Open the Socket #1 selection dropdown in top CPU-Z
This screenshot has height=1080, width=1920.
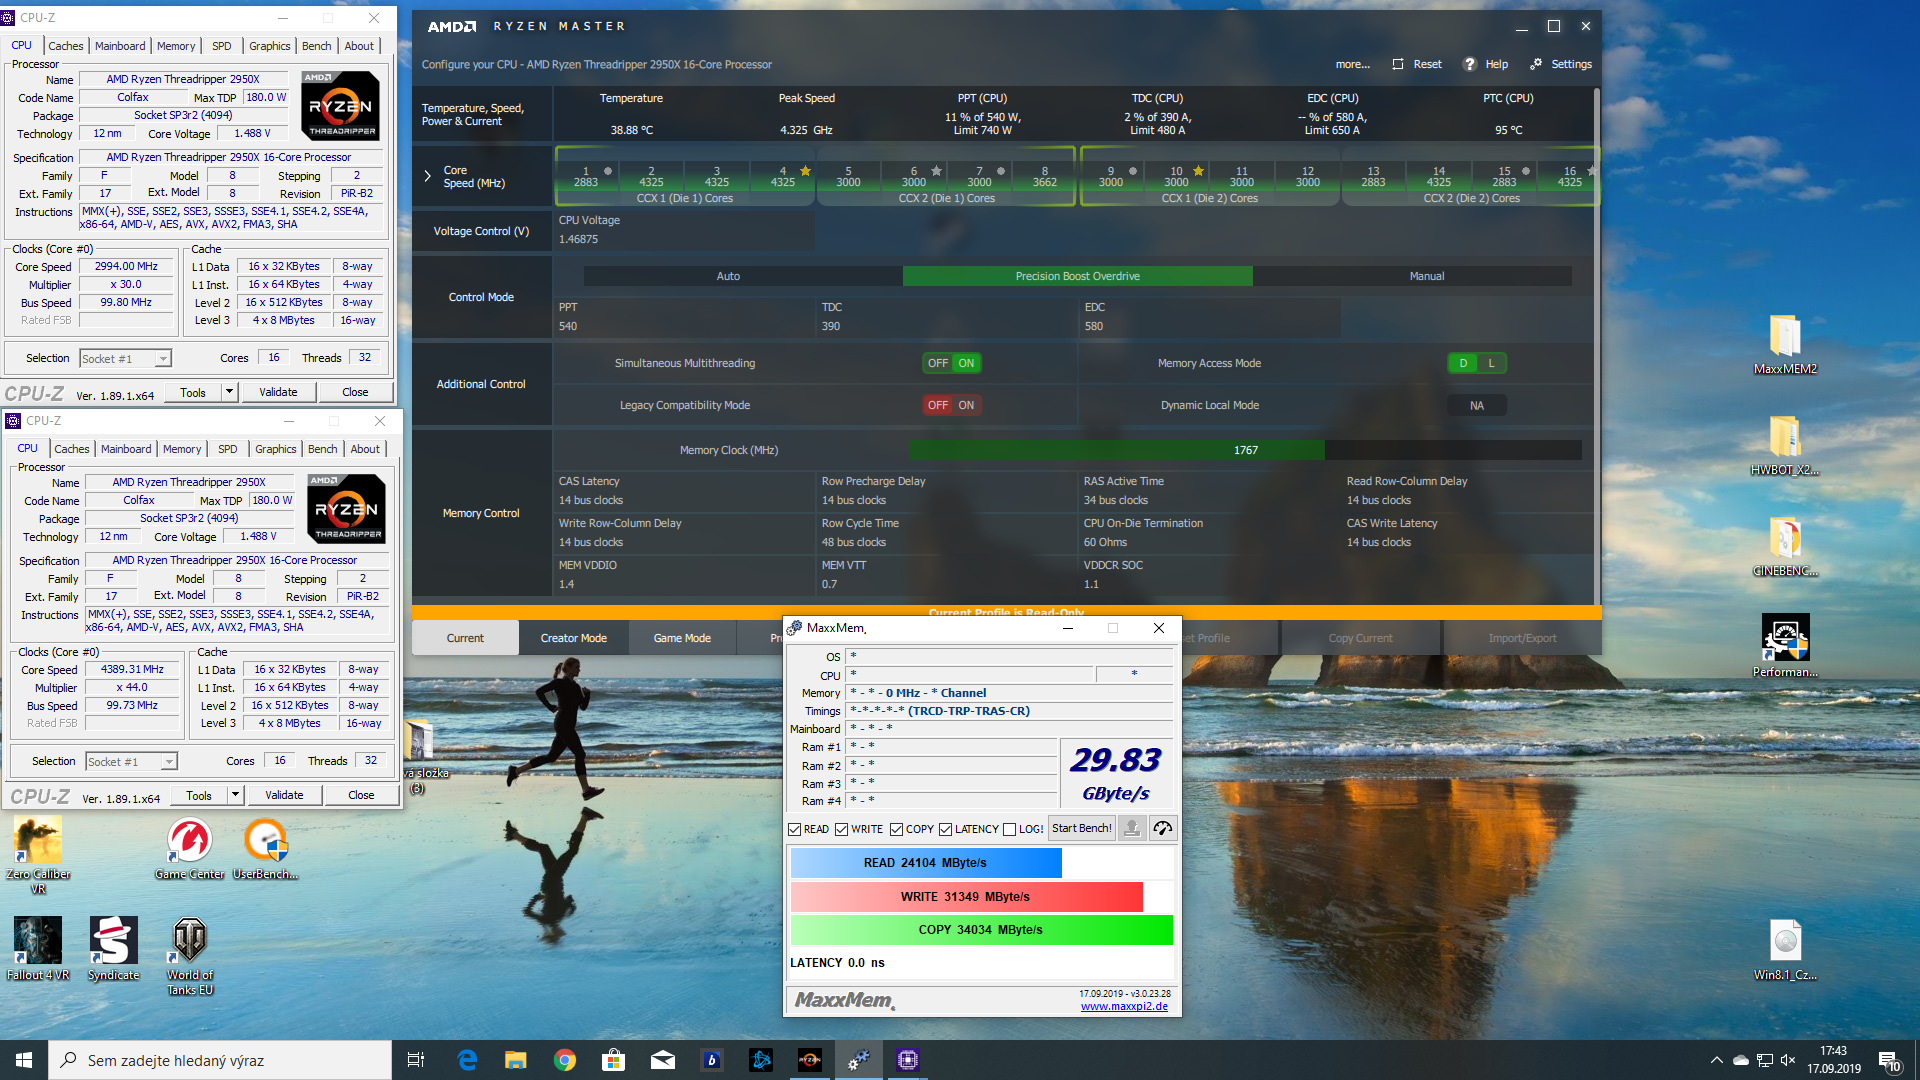pyautogui.click(x=163, y=358)
